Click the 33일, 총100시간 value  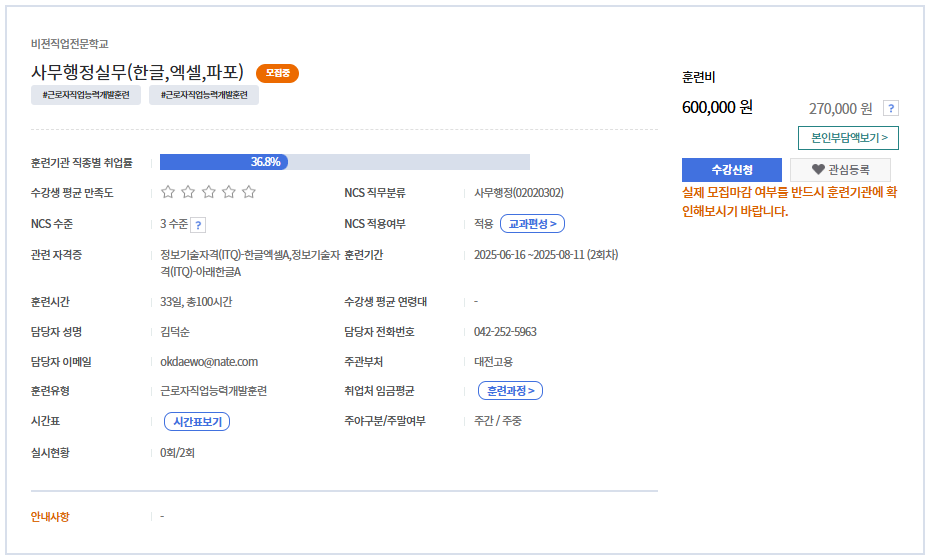click(x=196, y=302)
